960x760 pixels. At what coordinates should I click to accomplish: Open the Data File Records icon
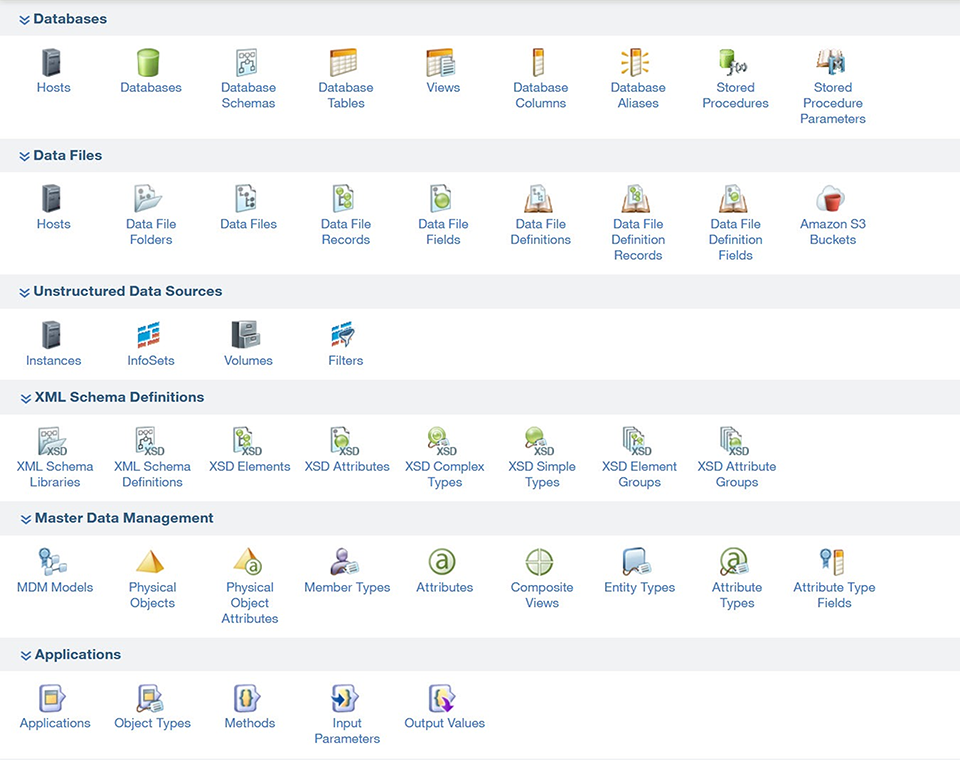[x=343, y=199]
